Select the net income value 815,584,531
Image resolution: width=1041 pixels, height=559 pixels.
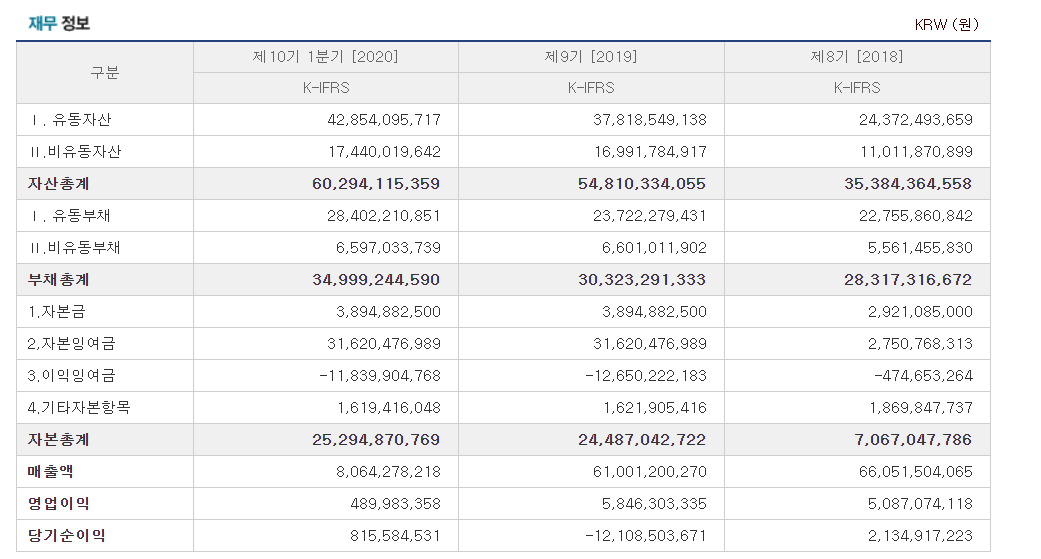click(x=396, y=536)
